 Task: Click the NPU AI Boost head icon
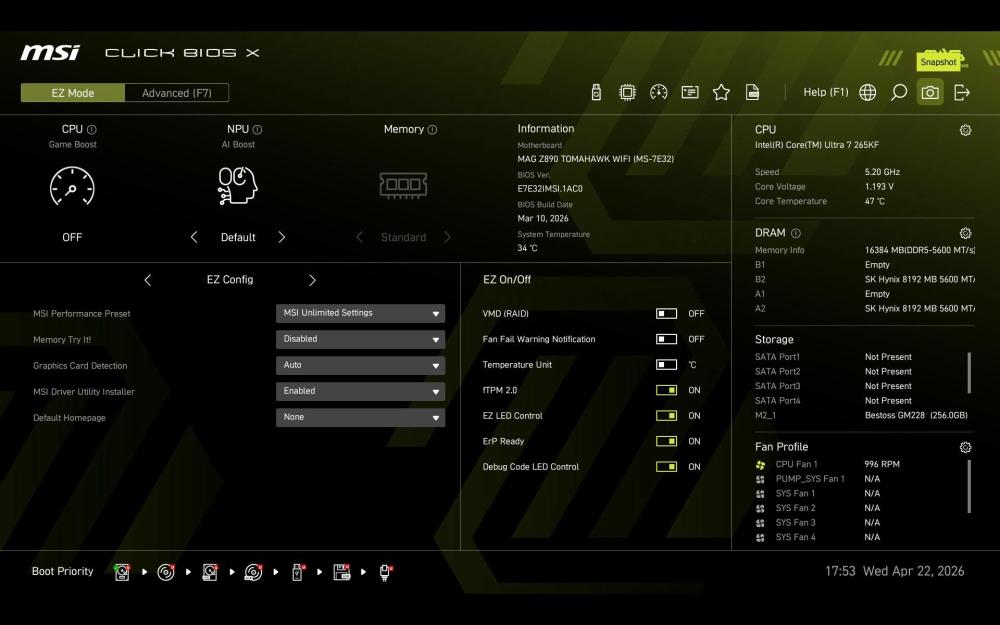pyautogui.click(x=238, y=186)
